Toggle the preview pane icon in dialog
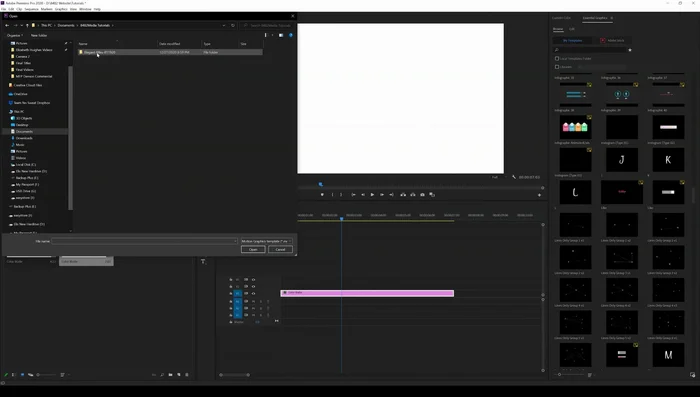 [281, 35]
